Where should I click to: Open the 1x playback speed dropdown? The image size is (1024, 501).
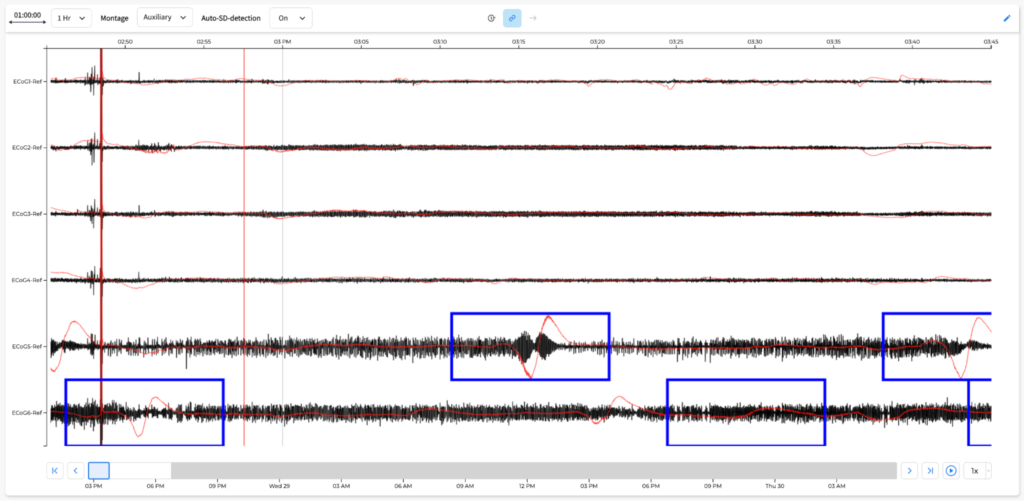point(977,470)
